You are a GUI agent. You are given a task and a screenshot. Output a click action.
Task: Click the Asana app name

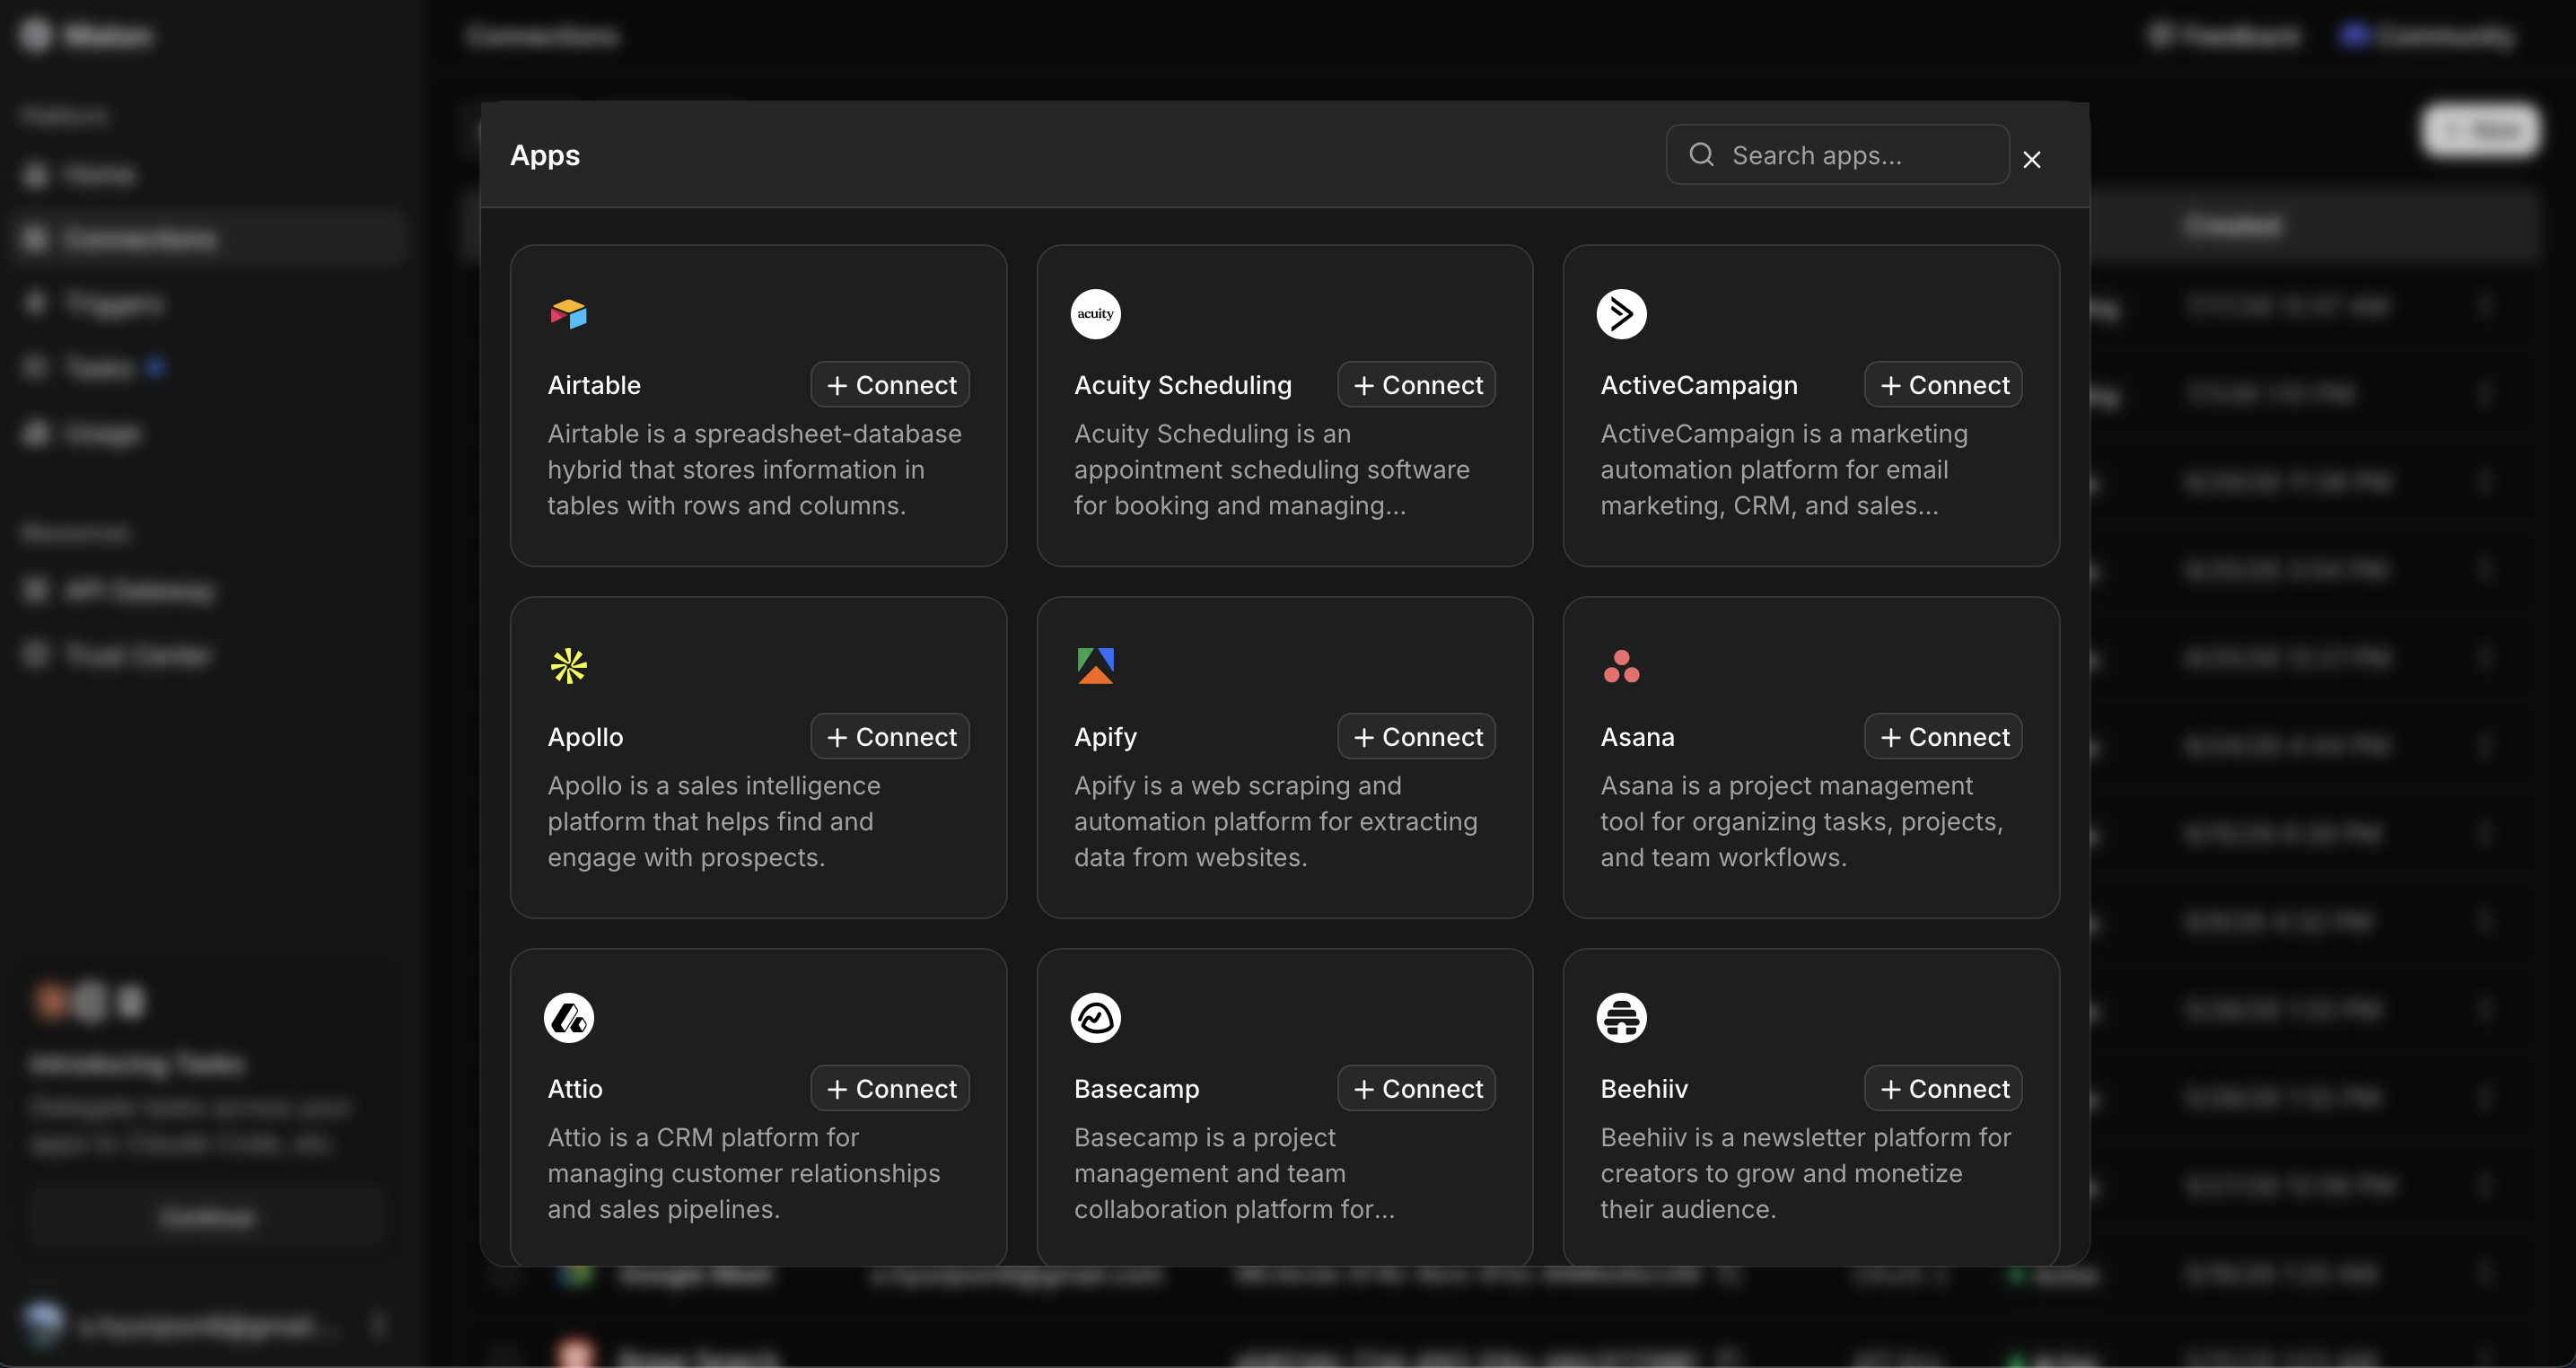coord(1637,737)
